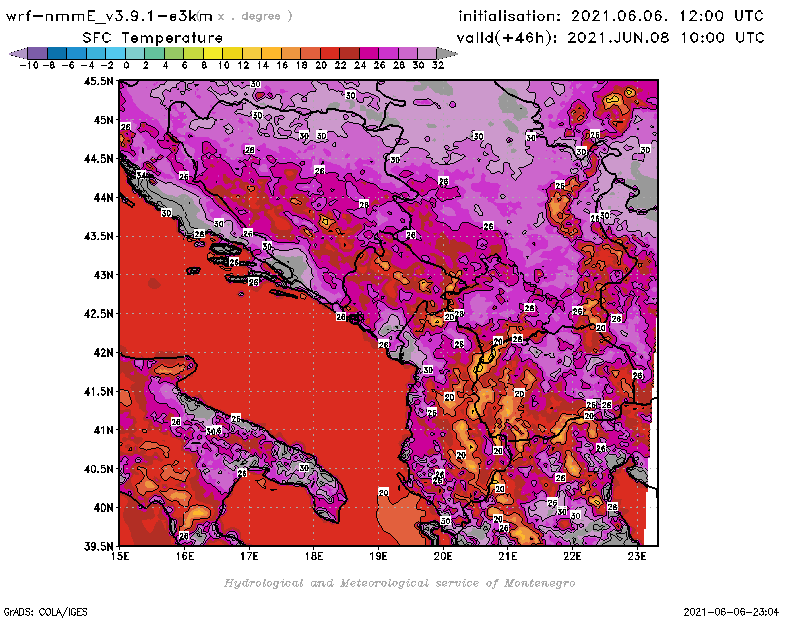Click the 2021-06-06-23:04 timestamp
This screenshot has height=618, width=800.
click(731, 612)
